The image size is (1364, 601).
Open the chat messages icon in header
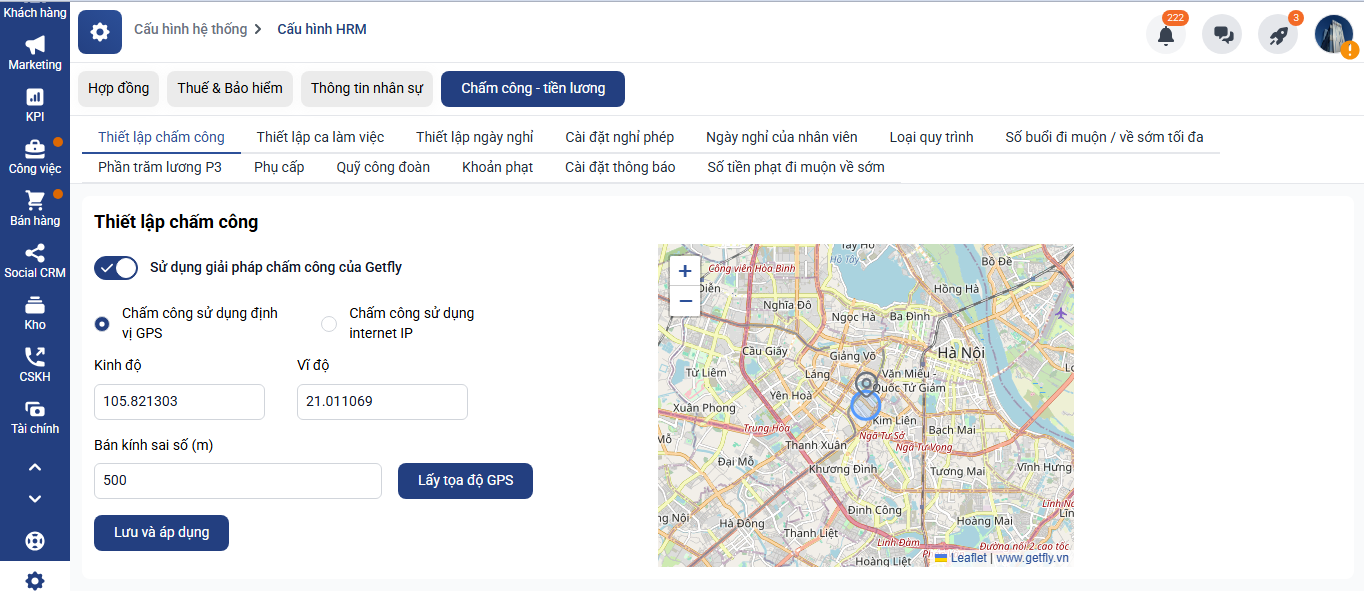[x=1222, y=34]
